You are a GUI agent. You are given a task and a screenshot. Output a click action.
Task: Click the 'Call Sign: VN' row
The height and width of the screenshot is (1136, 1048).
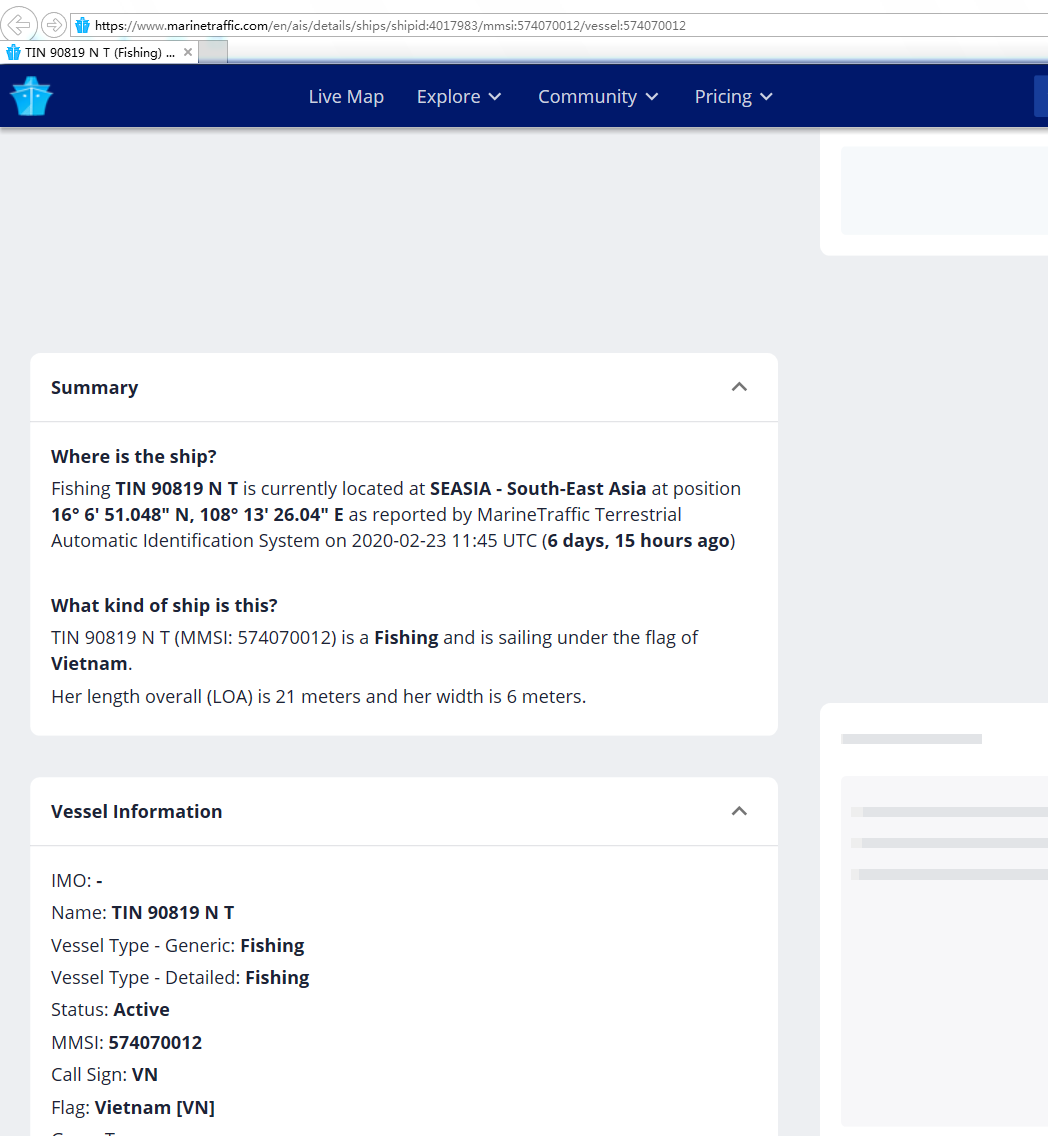(104, 1074)
